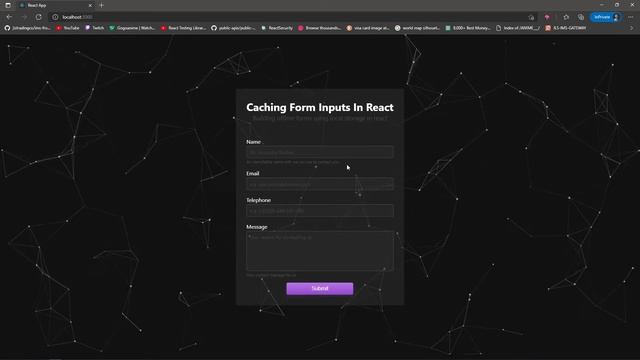The image size is (640, 360).
Task: Open the Index of ANIME bookmark
Action: click(518, 28)
